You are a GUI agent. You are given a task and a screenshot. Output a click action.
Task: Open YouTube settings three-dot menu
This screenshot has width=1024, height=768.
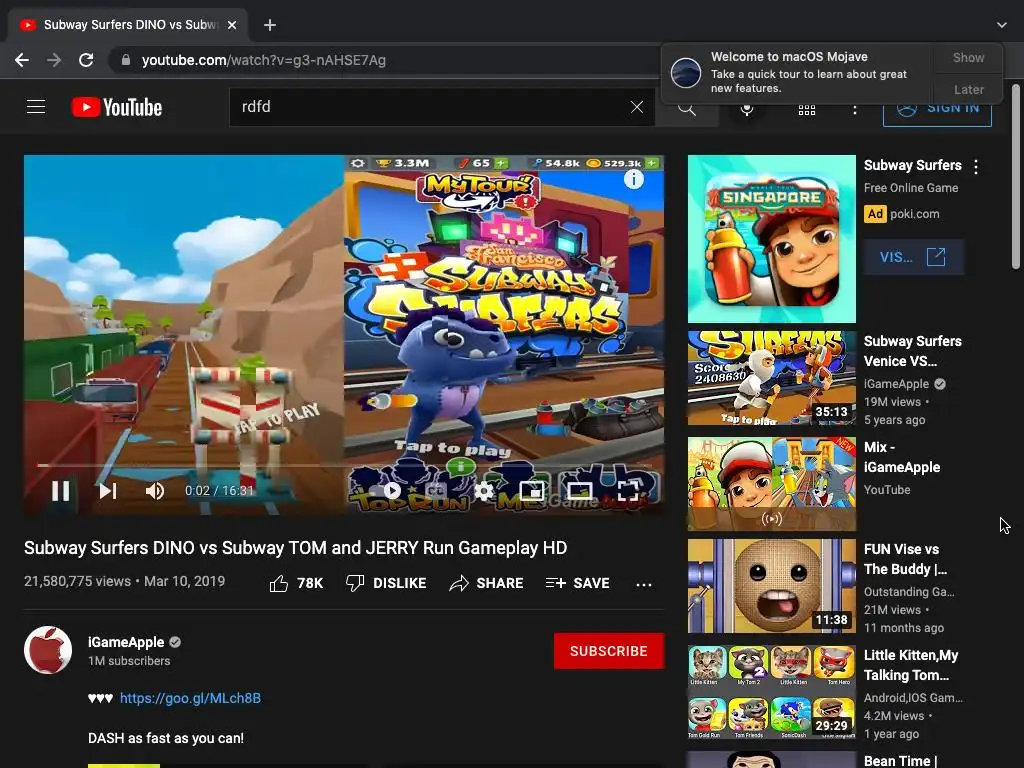854,110
